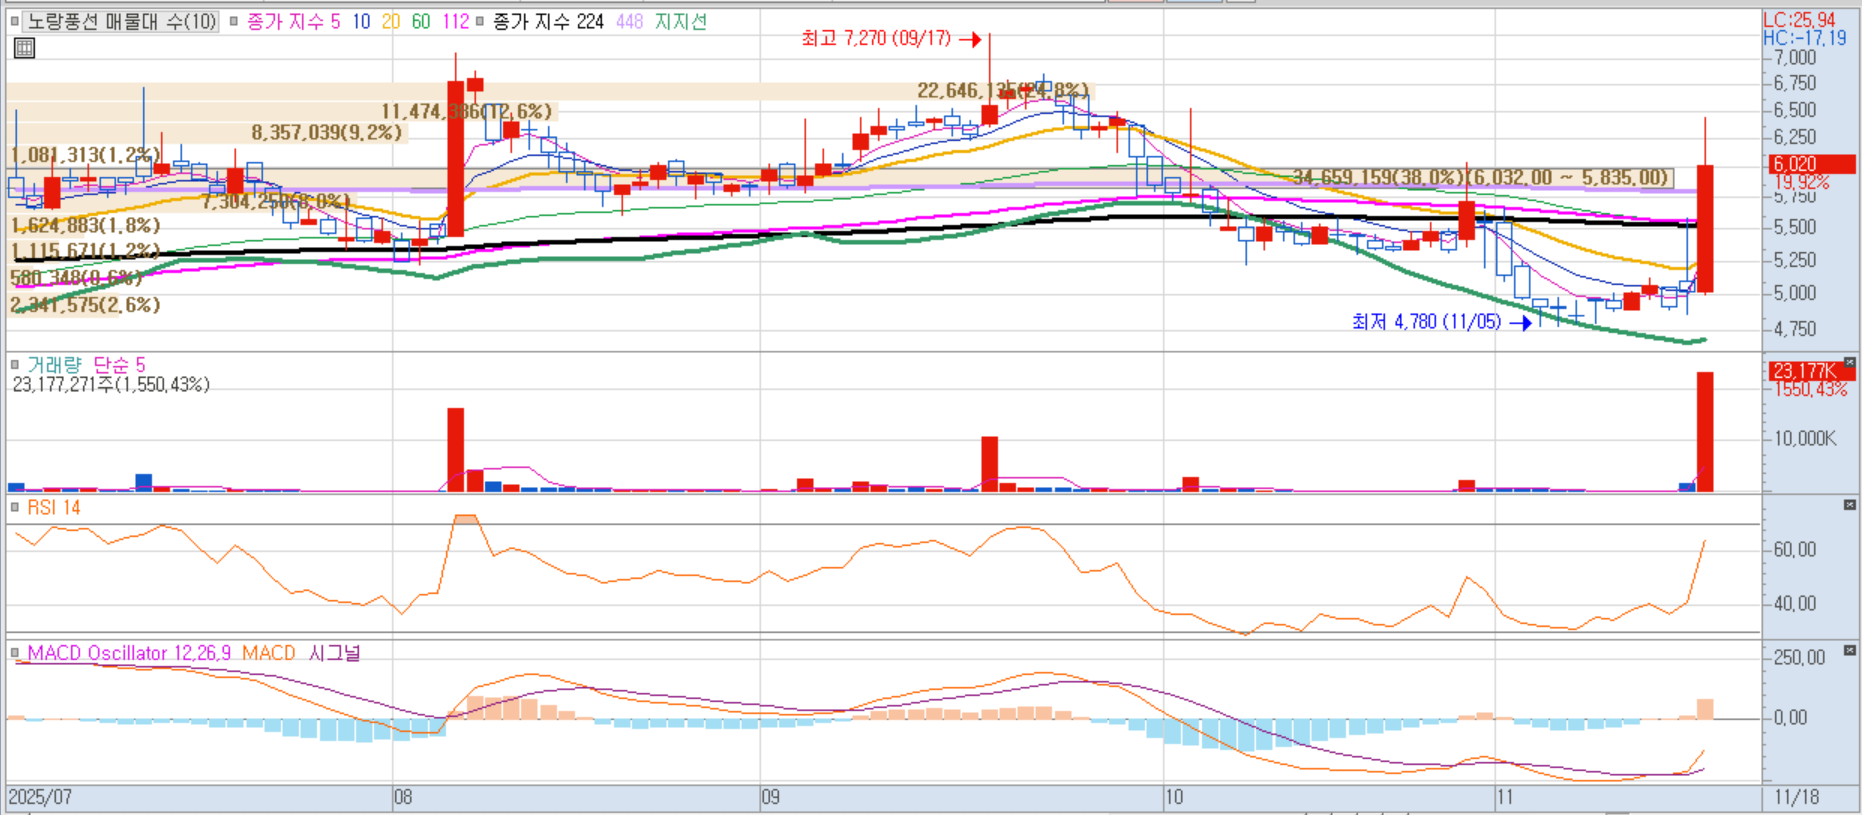Click the orange 20 moving average label

[391, 21]
